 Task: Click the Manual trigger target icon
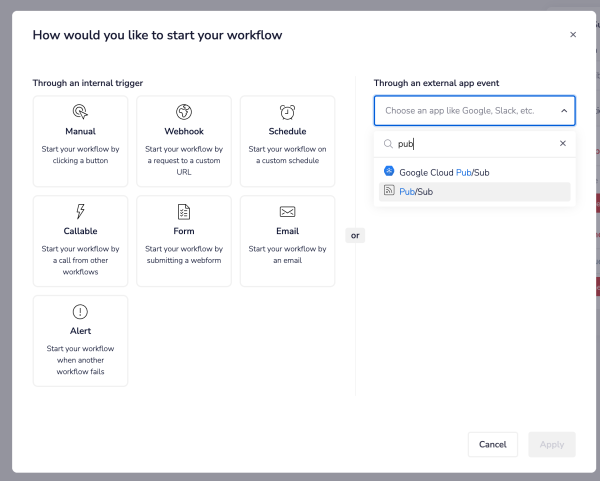tap(80, 112)
